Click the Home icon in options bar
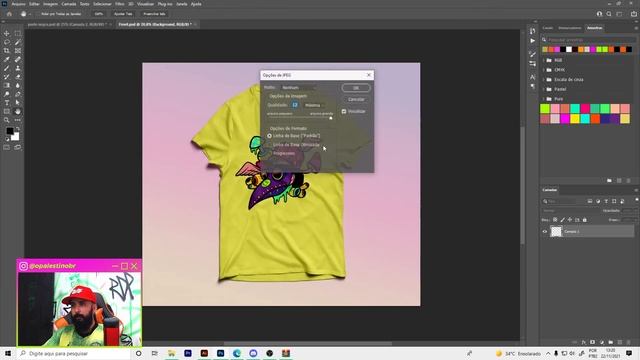Screen dimensions: 640x360 pos(9,14)
